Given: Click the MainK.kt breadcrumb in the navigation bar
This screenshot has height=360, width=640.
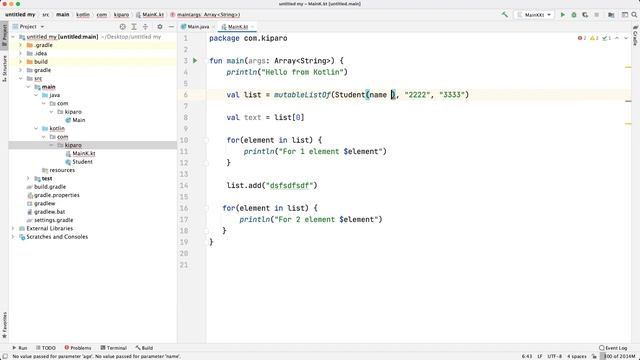Looking at the screenshot, I should [150, 15].
